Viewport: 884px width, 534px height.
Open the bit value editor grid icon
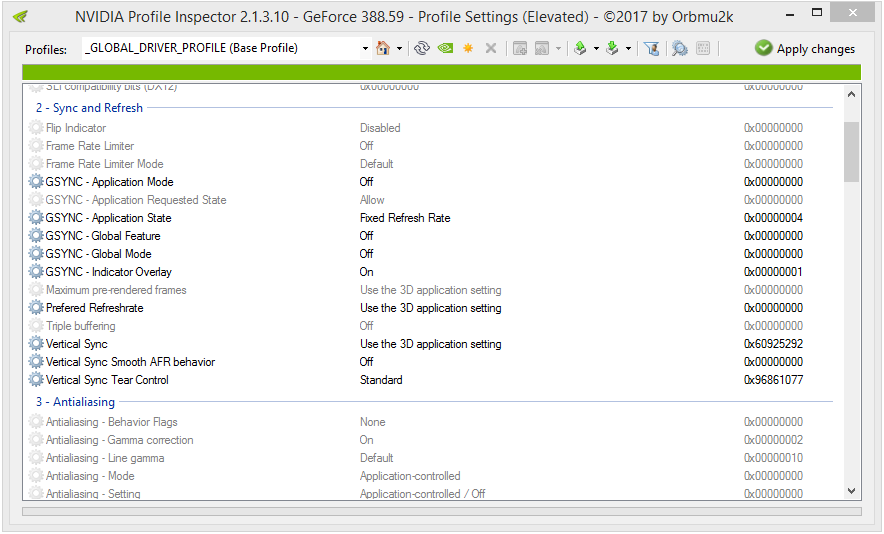(703, 48)
